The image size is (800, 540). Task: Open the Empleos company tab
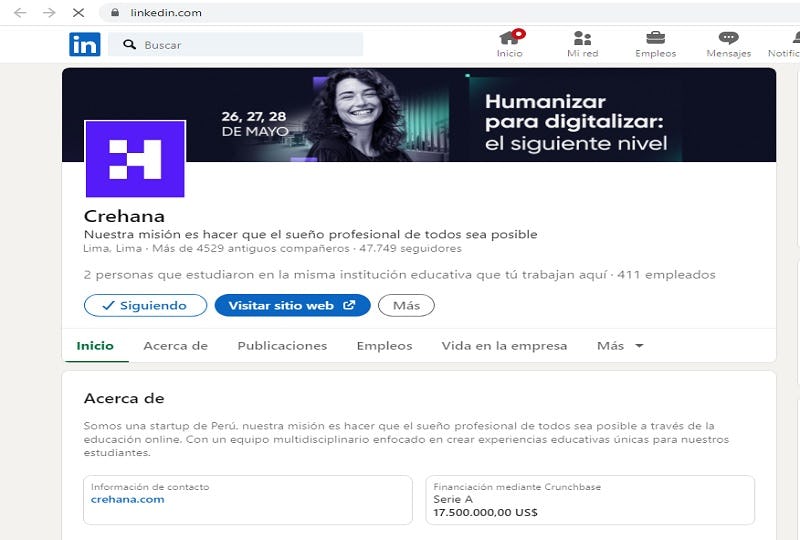coord(384,346)
